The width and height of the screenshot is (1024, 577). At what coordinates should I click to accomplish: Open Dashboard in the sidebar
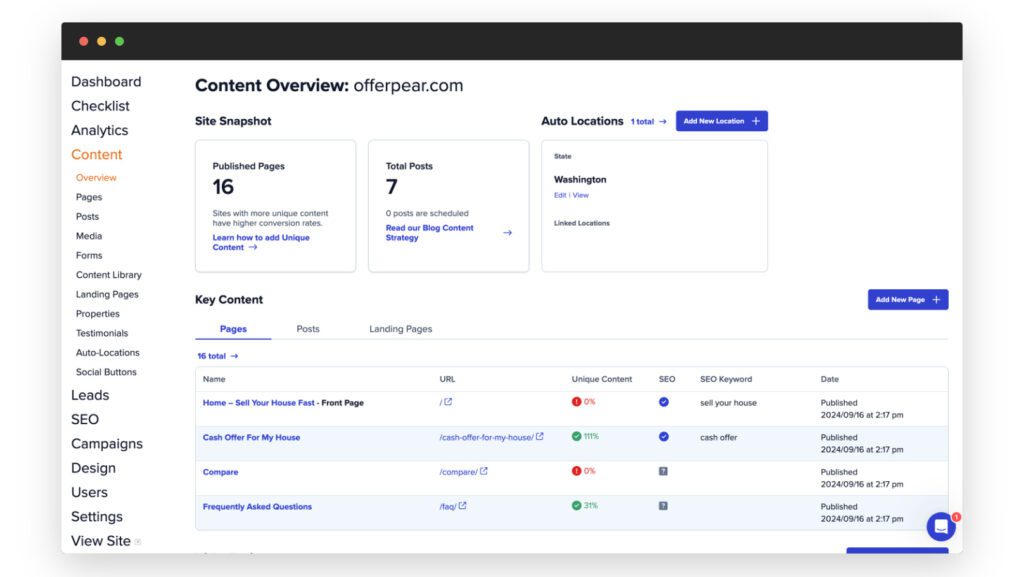pyautogui.click(x=106, y=82)
